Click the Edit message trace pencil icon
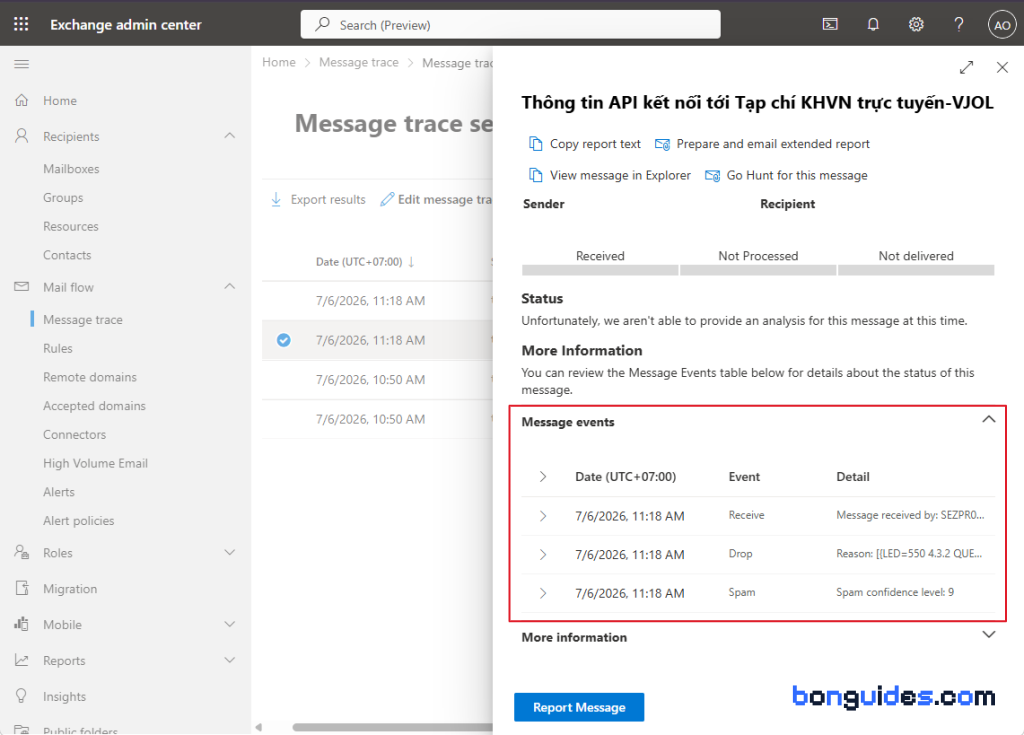 point(387,199)
